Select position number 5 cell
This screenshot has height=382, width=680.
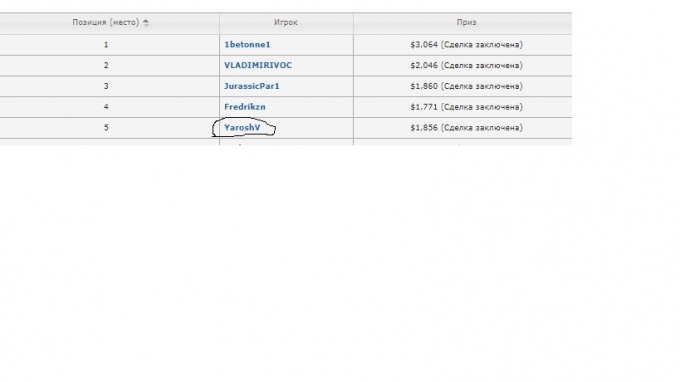coord(110,128)
